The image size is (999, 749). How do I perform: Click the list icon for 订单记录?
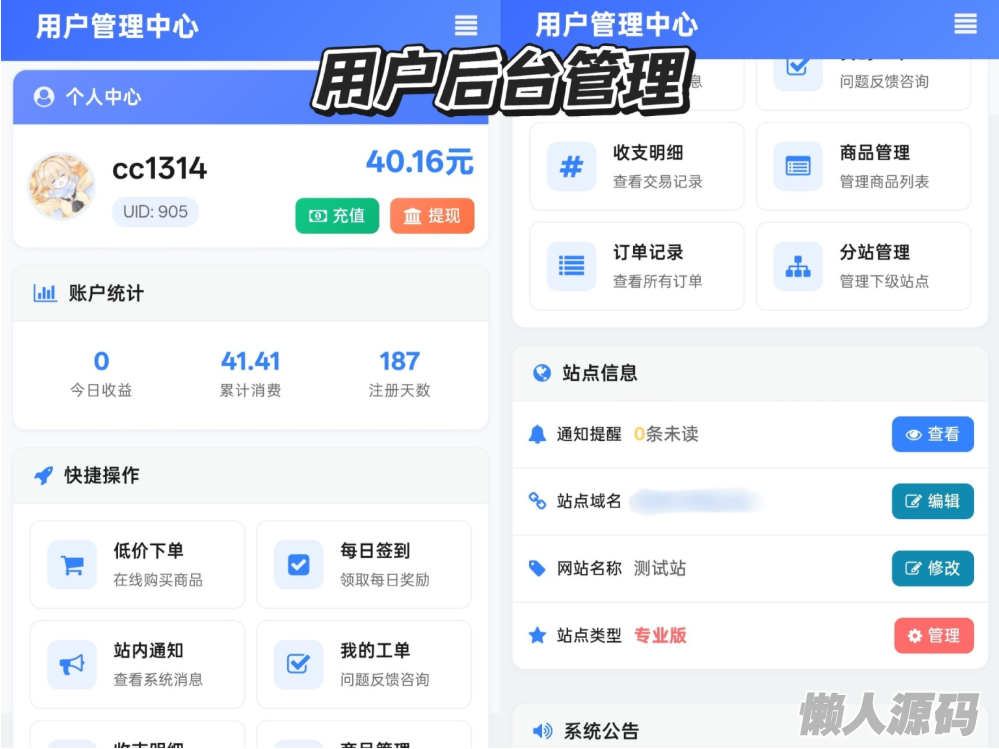coord(571,266)
